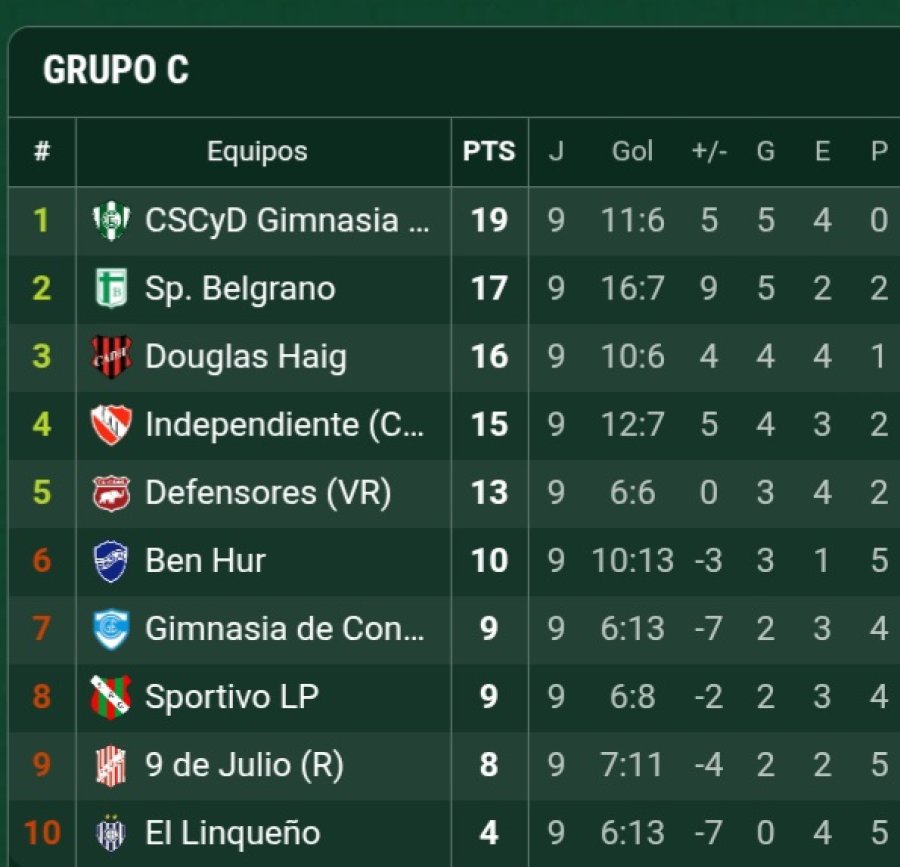Select the 9 de Julio (R) name

pyautogui.click(x=244, y=765)
